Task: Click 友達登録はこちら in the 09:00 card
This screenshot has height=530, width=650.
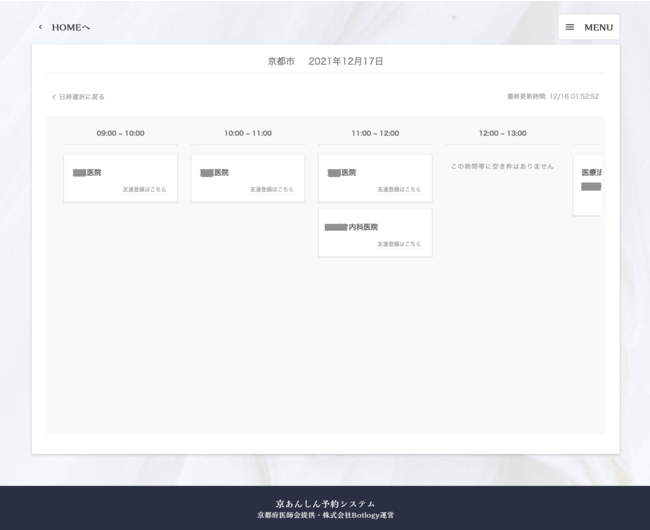Action: [x=144, y=189]
